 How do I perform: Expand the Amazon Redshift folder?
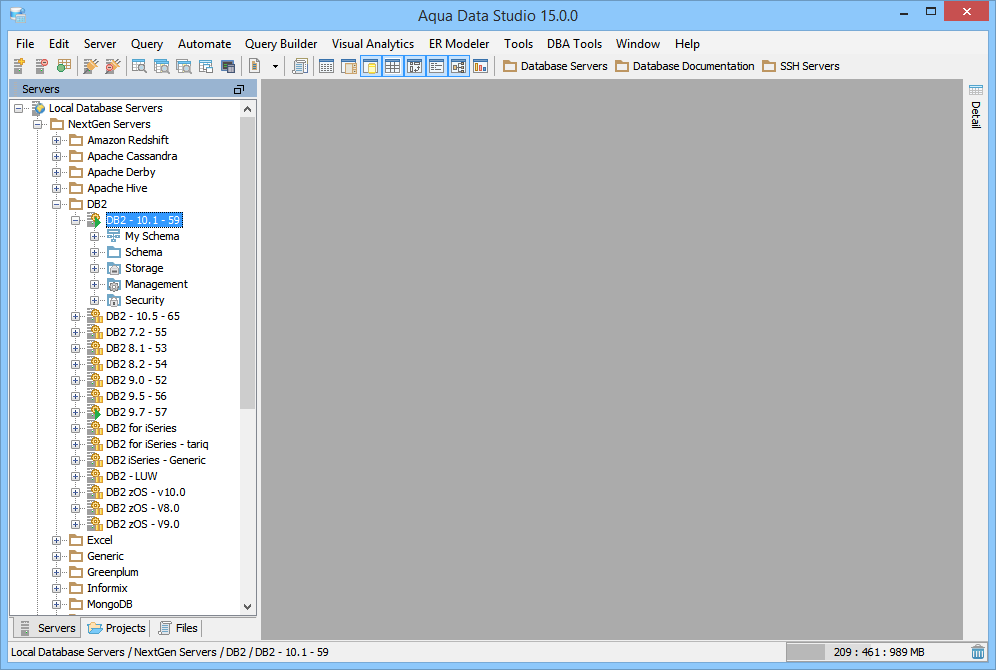[x=57, y=140]
